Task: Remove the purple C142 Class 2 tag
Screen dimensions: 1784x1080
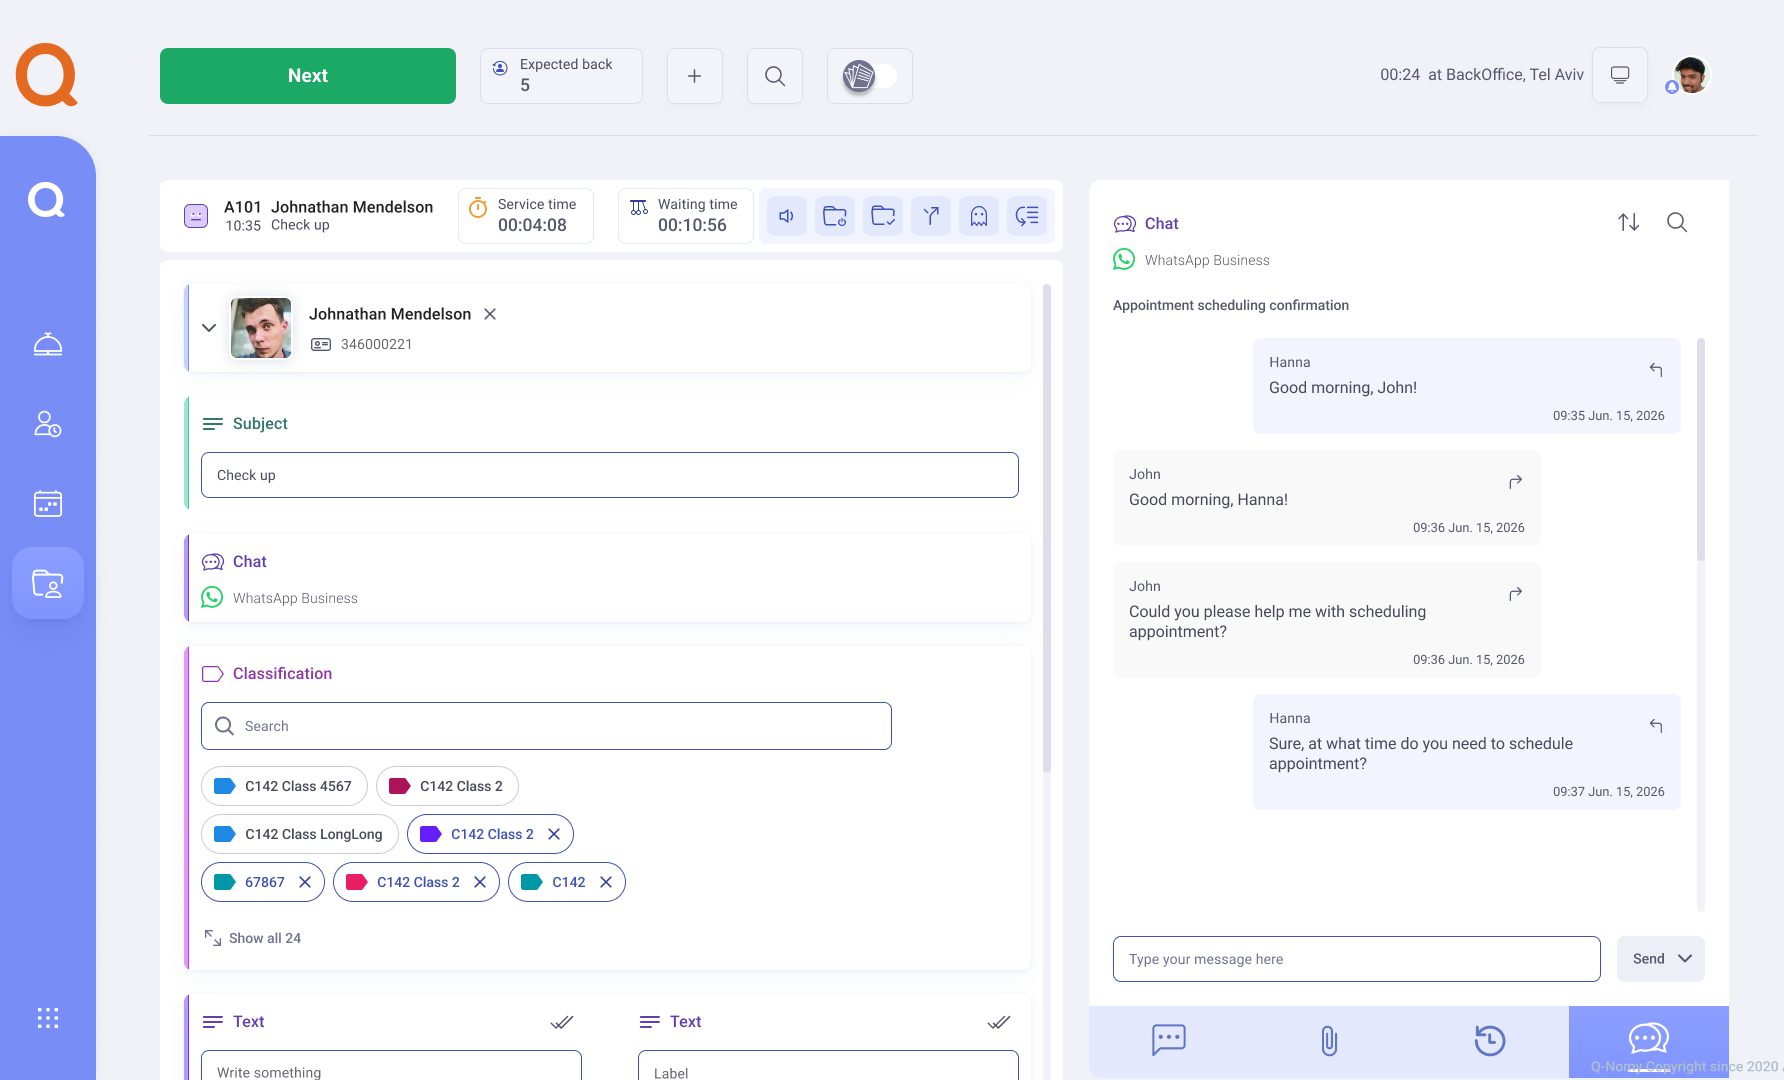Action: (x=554, y=834)
